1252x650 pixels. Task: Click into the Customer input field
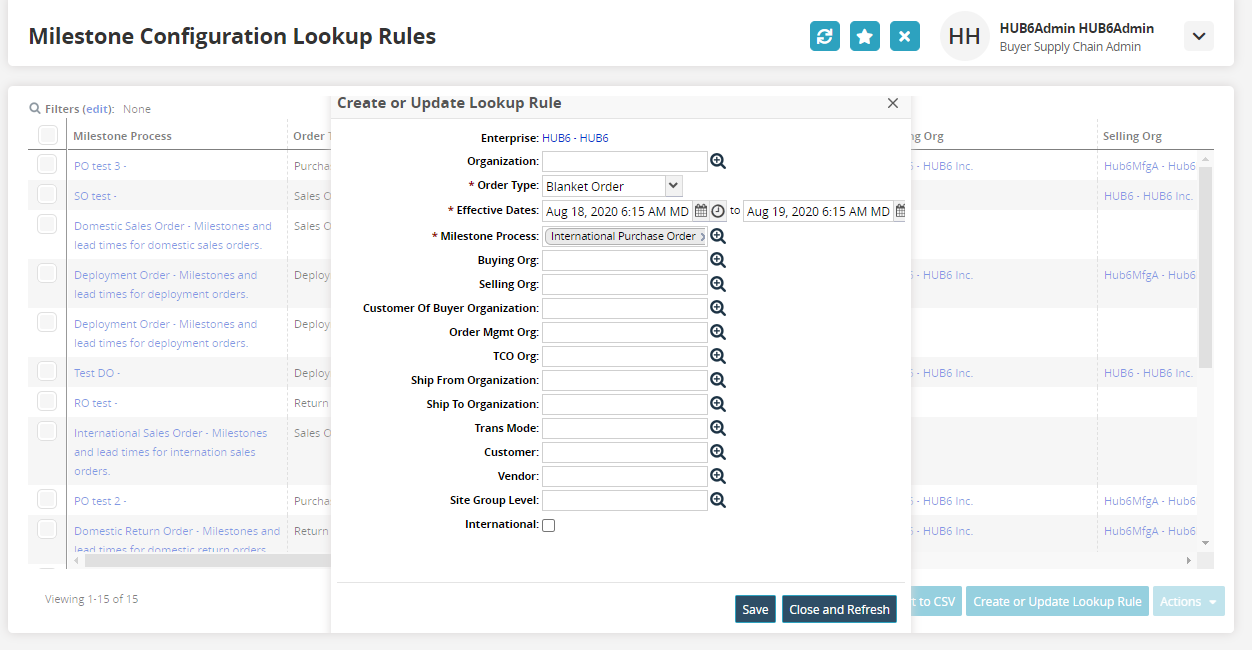(625, 452)
